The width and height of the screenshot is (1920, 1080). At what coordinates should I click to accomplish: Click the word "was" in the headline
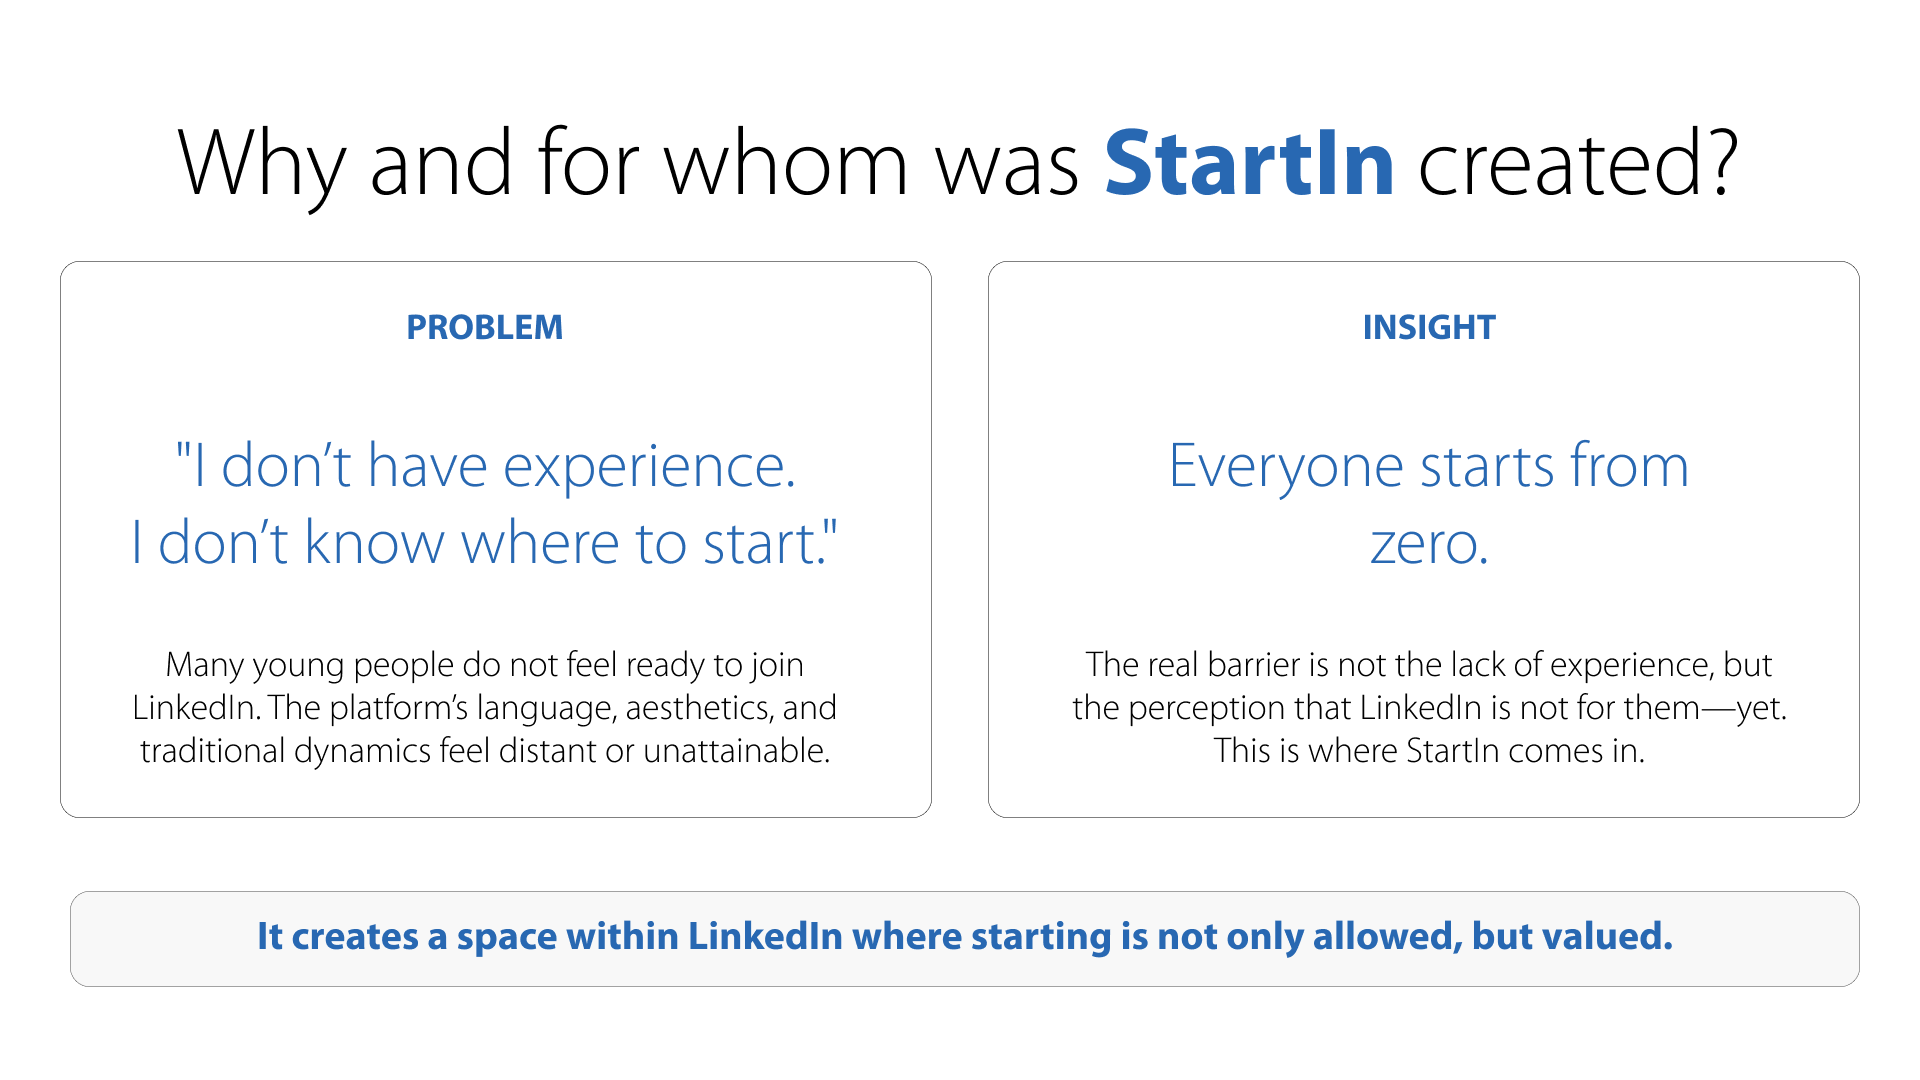tap(1006, 163)
